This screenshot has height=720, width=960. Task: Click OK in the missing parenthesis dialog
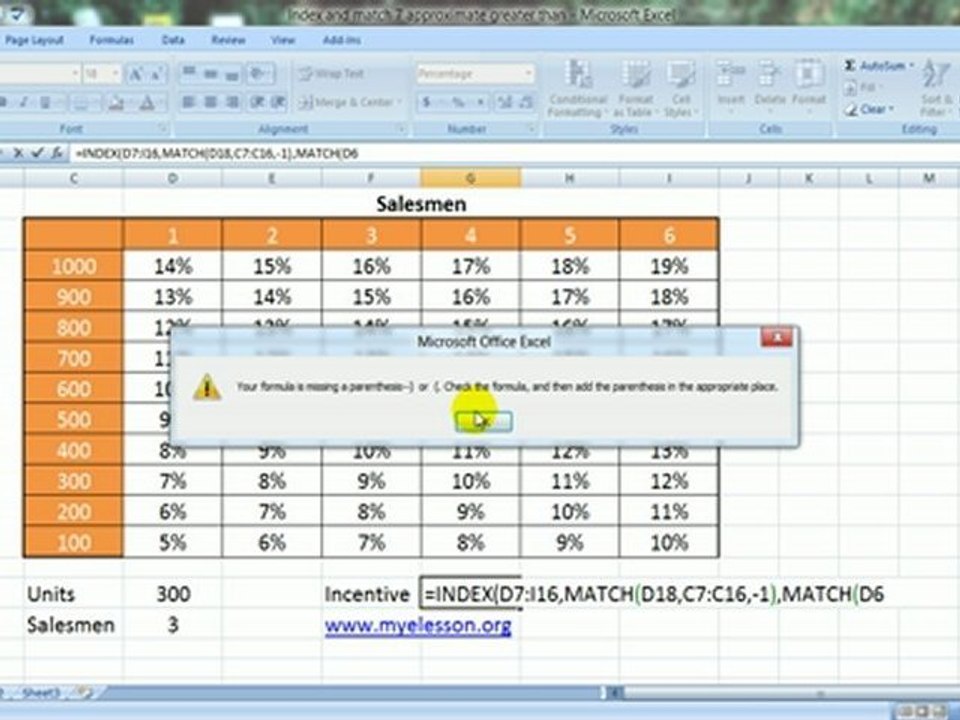click(x=484, y=421)
